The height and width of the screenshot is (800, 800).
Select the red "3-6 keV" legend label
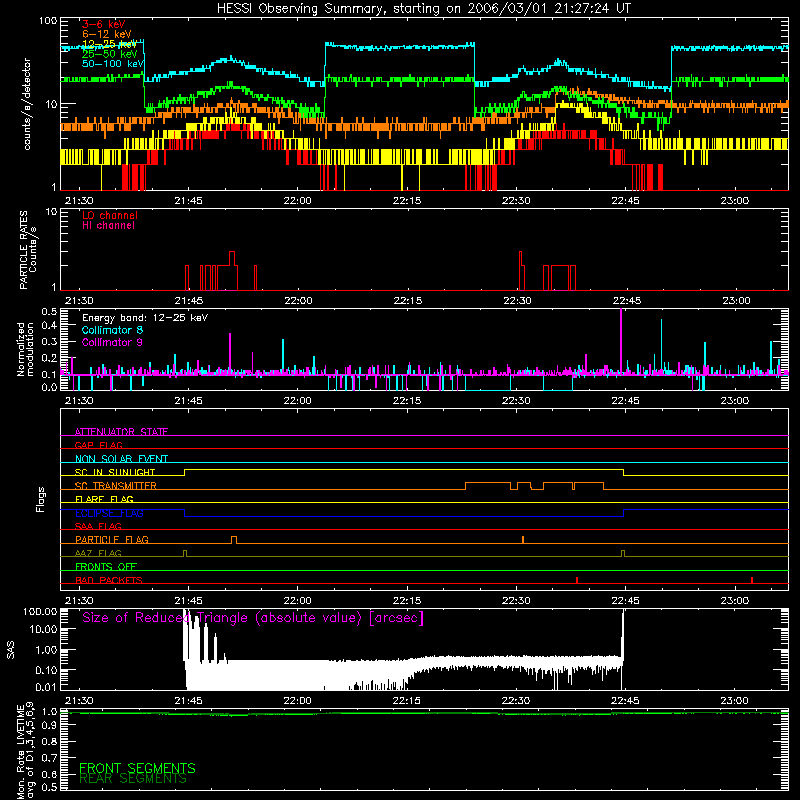point(104,24)
